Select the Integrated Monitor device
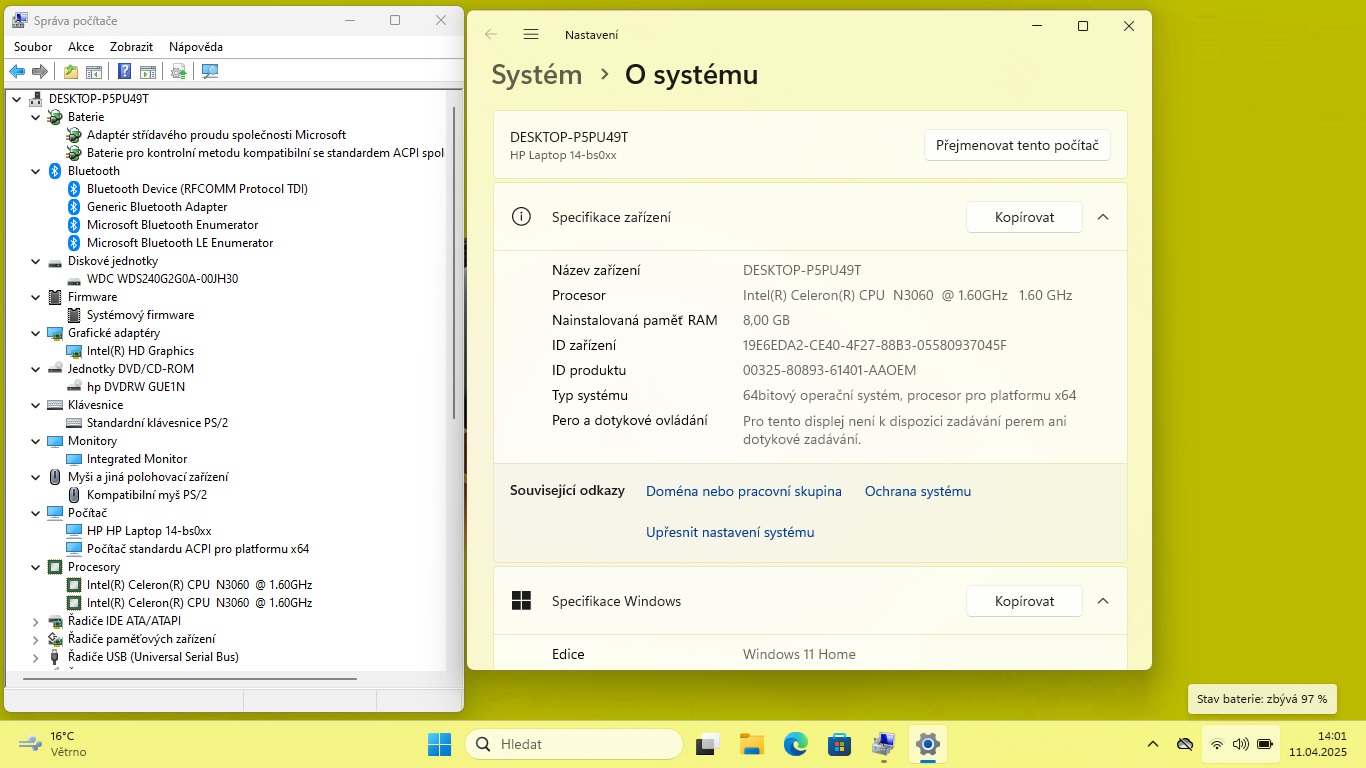Image resolution: width=1366 pixels, height=768 pixels. 137,459
